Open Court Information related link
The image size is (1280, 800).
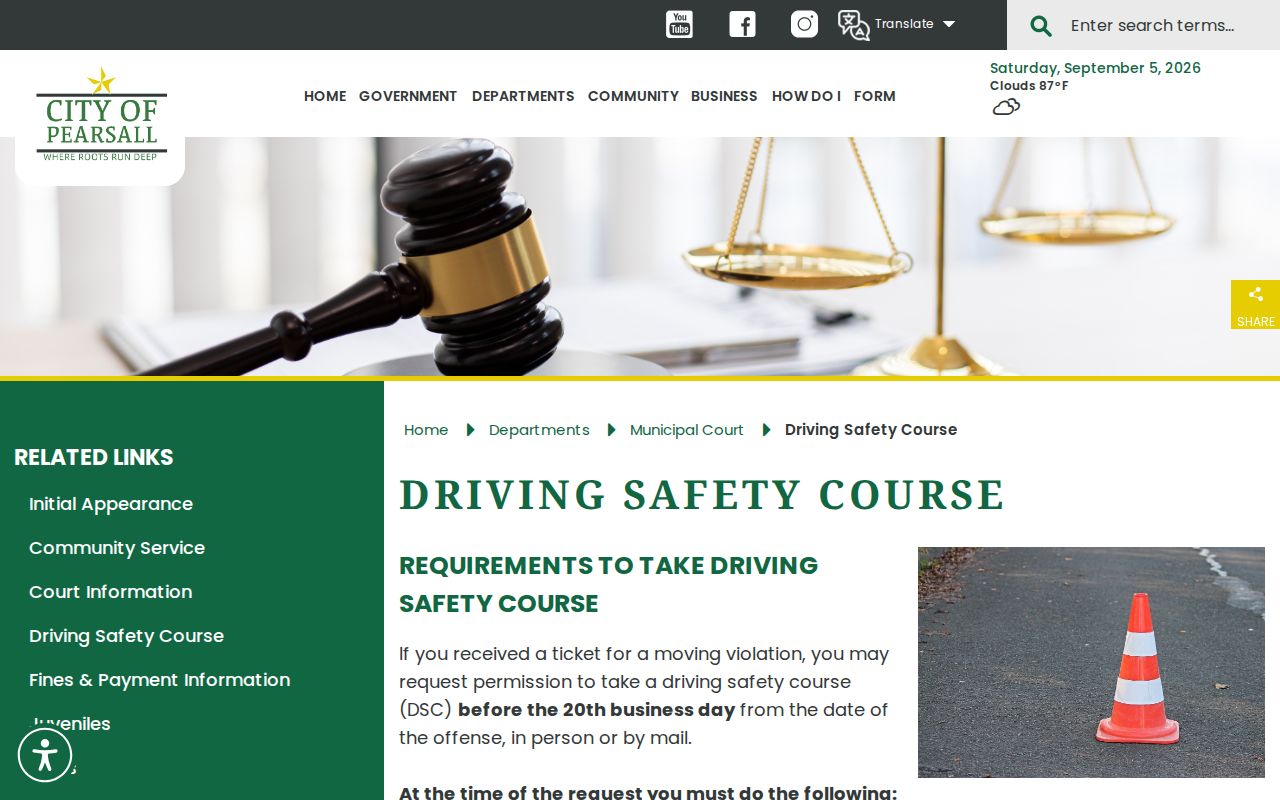pos(111,592)
